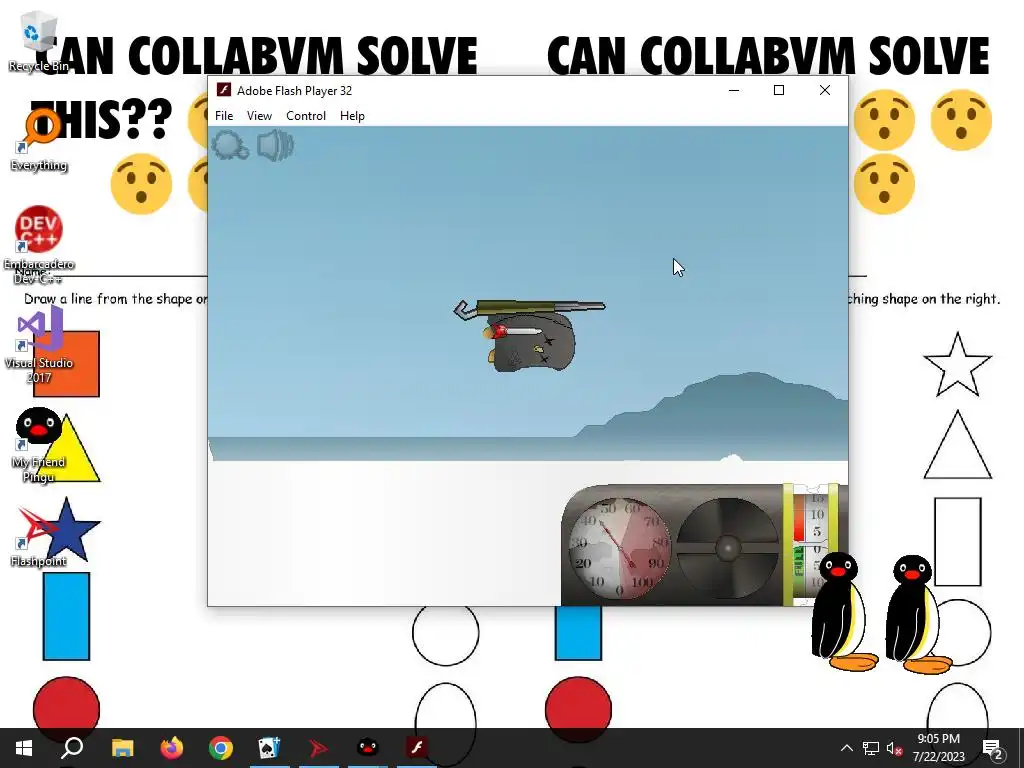Image resolution: width=1024 pixels, height=768 pixels.
Task: Close the Adobe Flash Player window
Action: click(x=825, y=90)
